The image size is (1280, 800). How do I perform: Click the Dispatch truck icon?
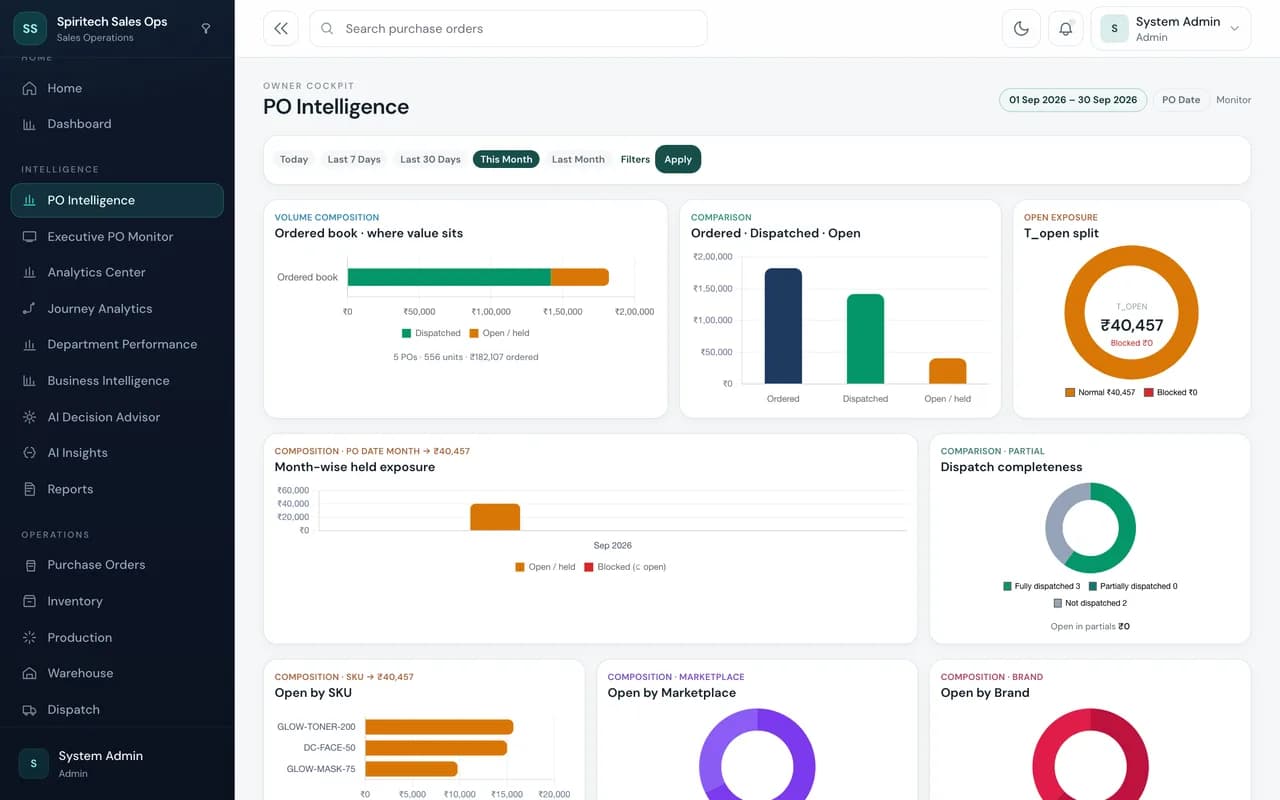click(x=29, y=710)
